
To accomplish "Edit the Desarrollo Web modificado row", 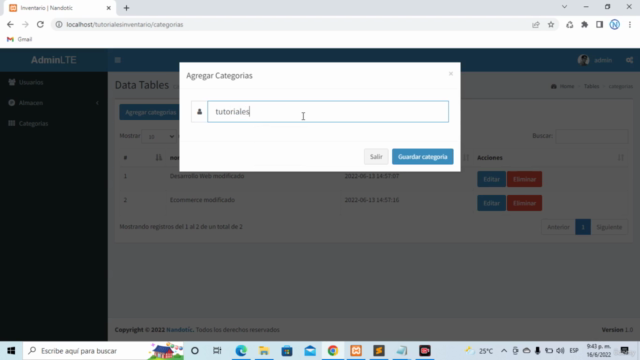I will pyautogui.click(x=491, y=179).
